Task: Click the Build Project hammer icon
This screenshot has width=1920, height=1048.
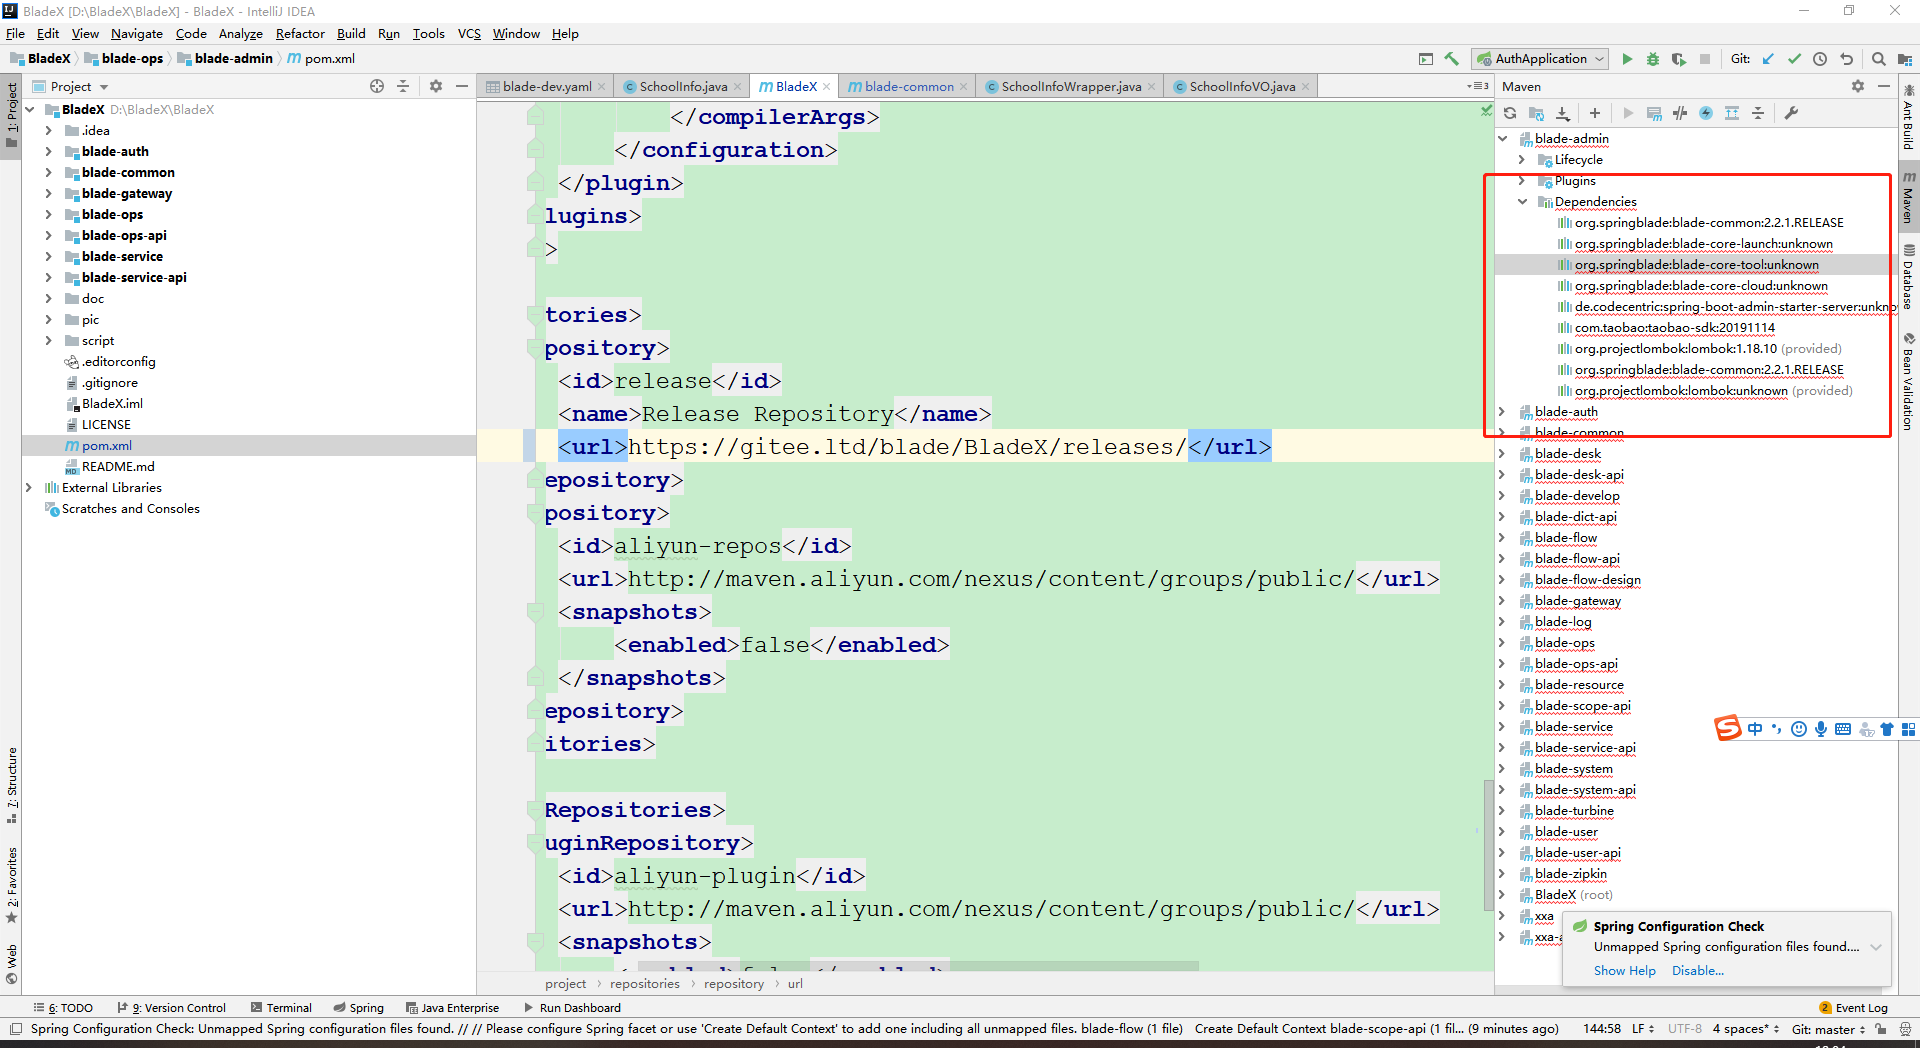Action: pyautogui.click(x=1452, y=59)
